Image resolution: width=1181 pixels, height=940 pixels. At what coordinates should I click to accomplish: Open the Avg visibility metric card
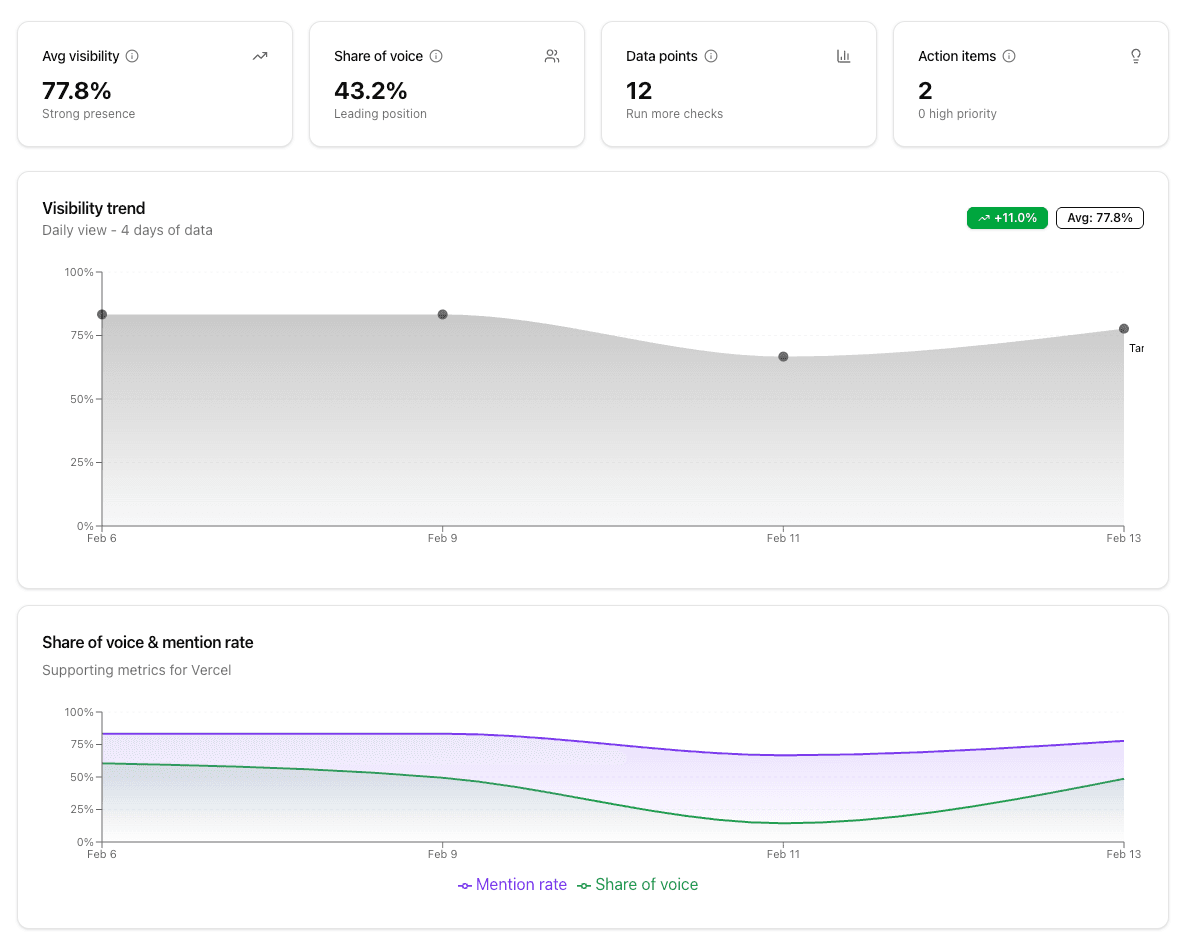(x=154, y=84)
